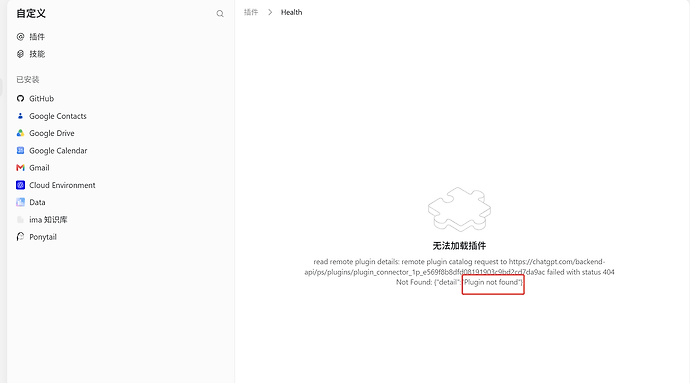Click the Data plugin icon
The width and height of the screenshot is (690, 383).
[x=20, y=202]
